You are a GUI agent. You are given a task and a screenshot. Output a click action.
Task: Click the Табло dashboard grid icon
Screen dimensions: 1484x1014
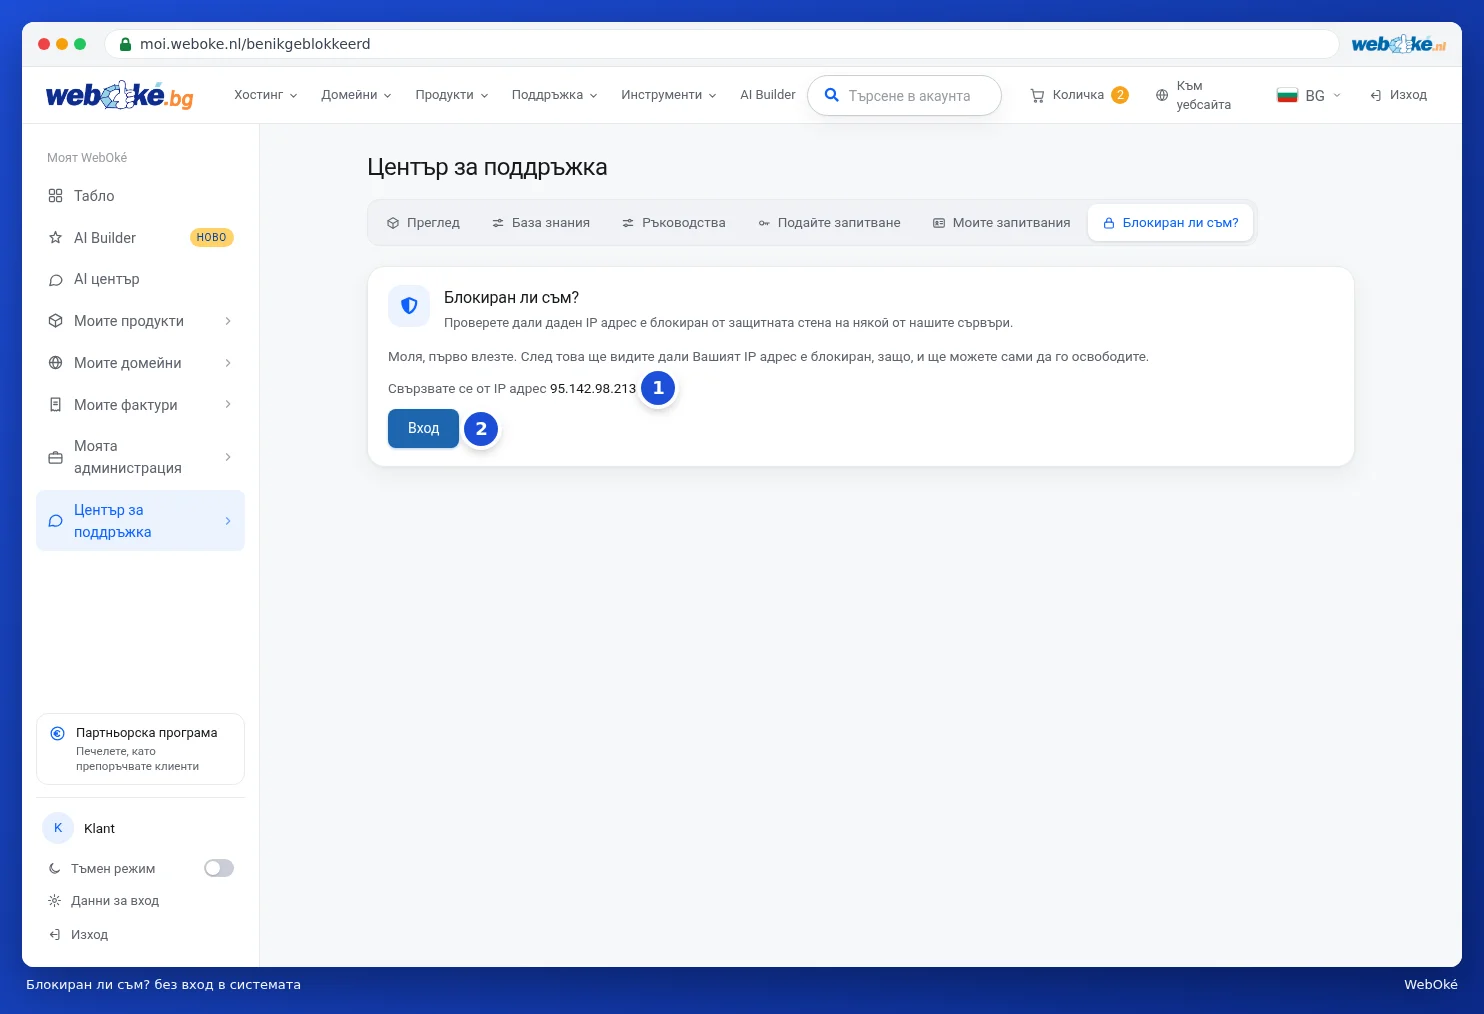pos(56,196)
